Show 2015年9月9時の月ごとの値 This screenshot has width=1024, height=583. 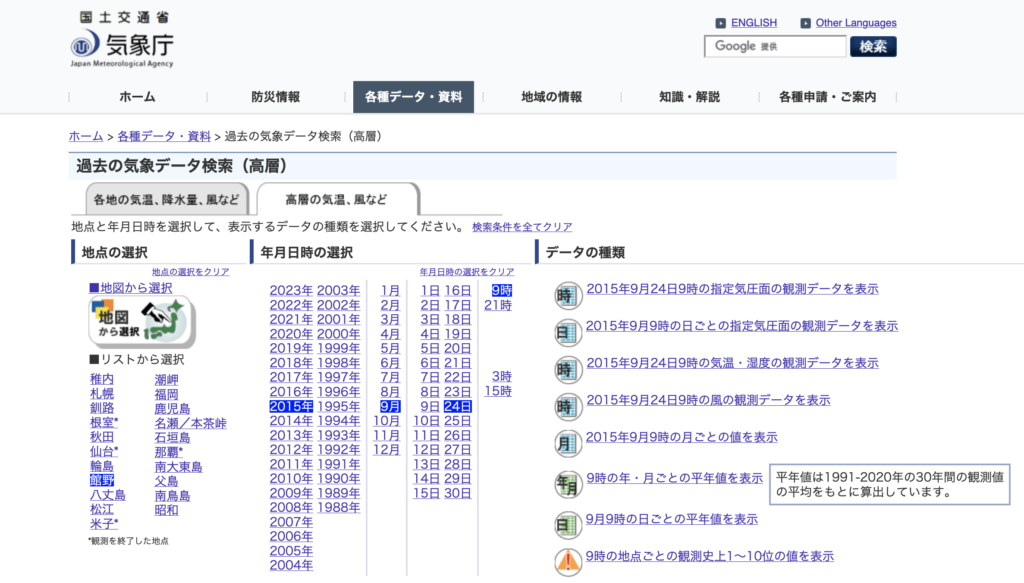(x=681, y=437)
